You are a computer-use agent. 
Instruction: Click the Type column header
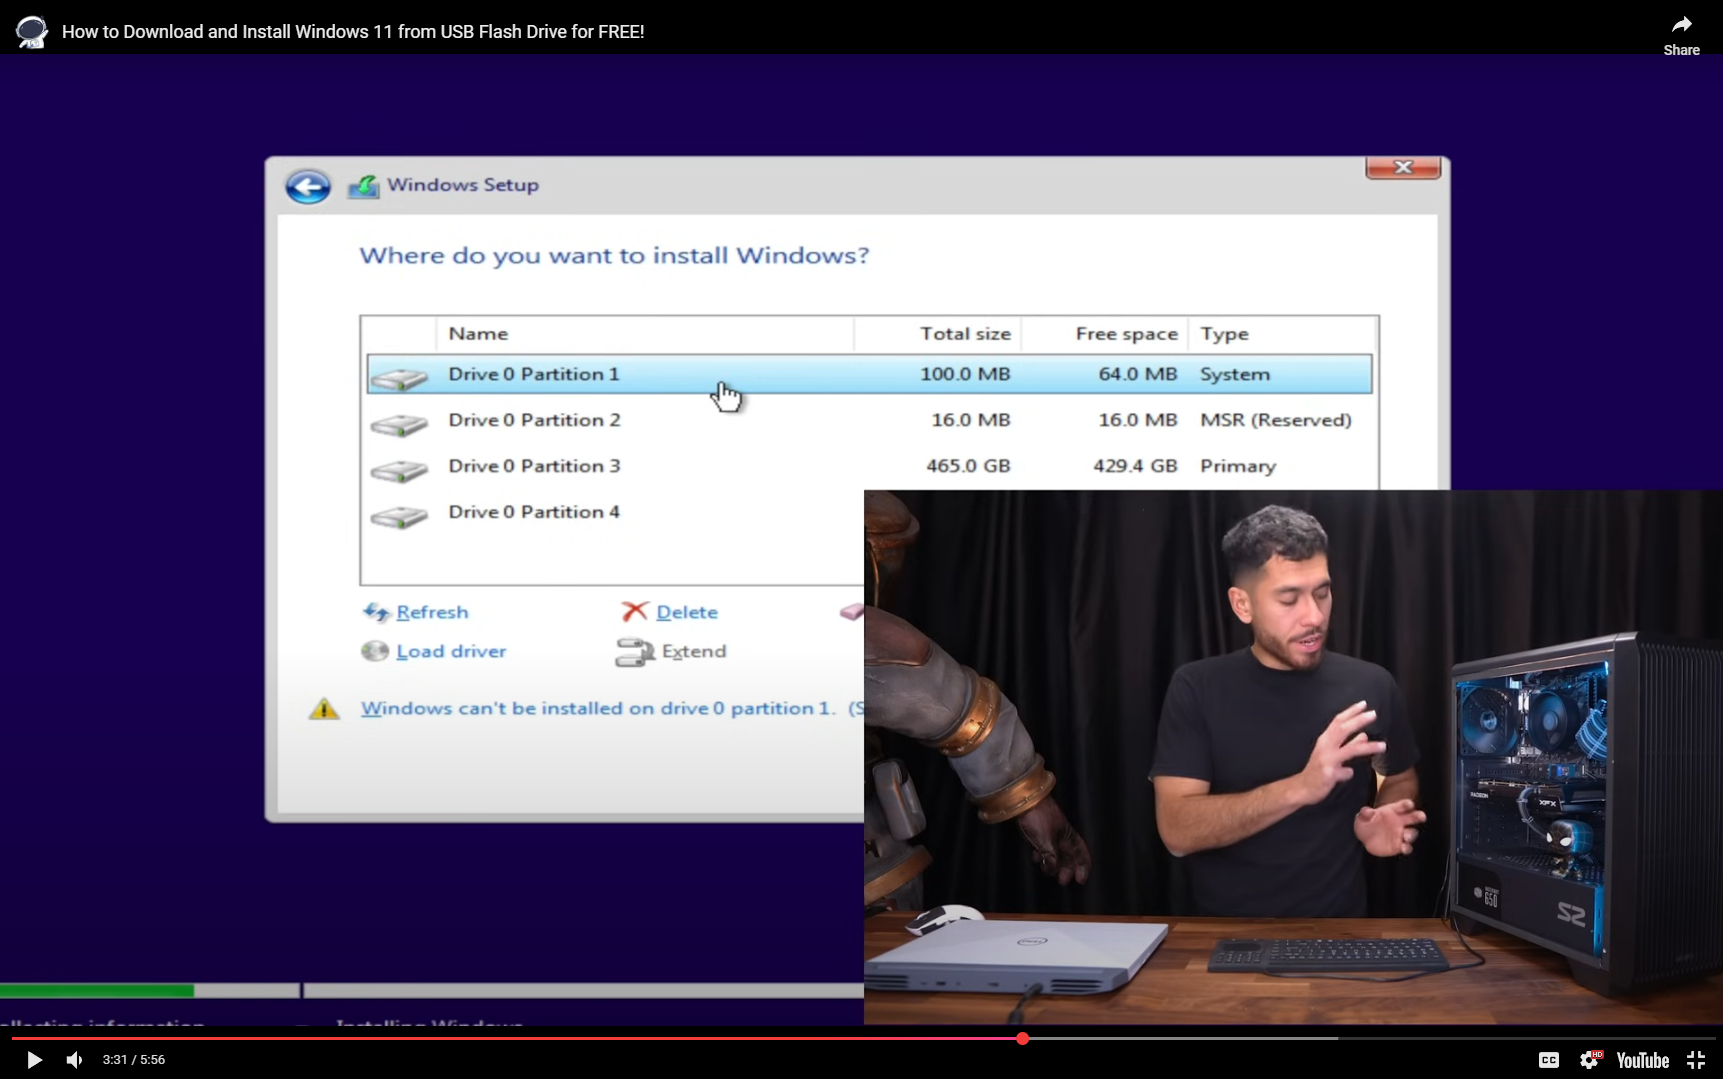[1224, 334]
